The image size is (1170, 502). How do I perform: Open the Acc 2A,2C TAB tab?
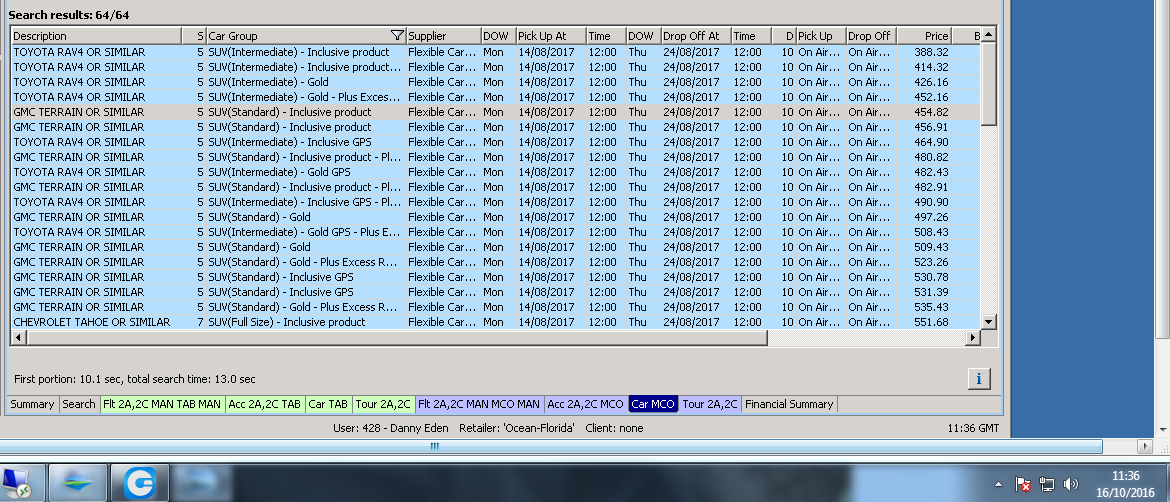coord(265,404)
